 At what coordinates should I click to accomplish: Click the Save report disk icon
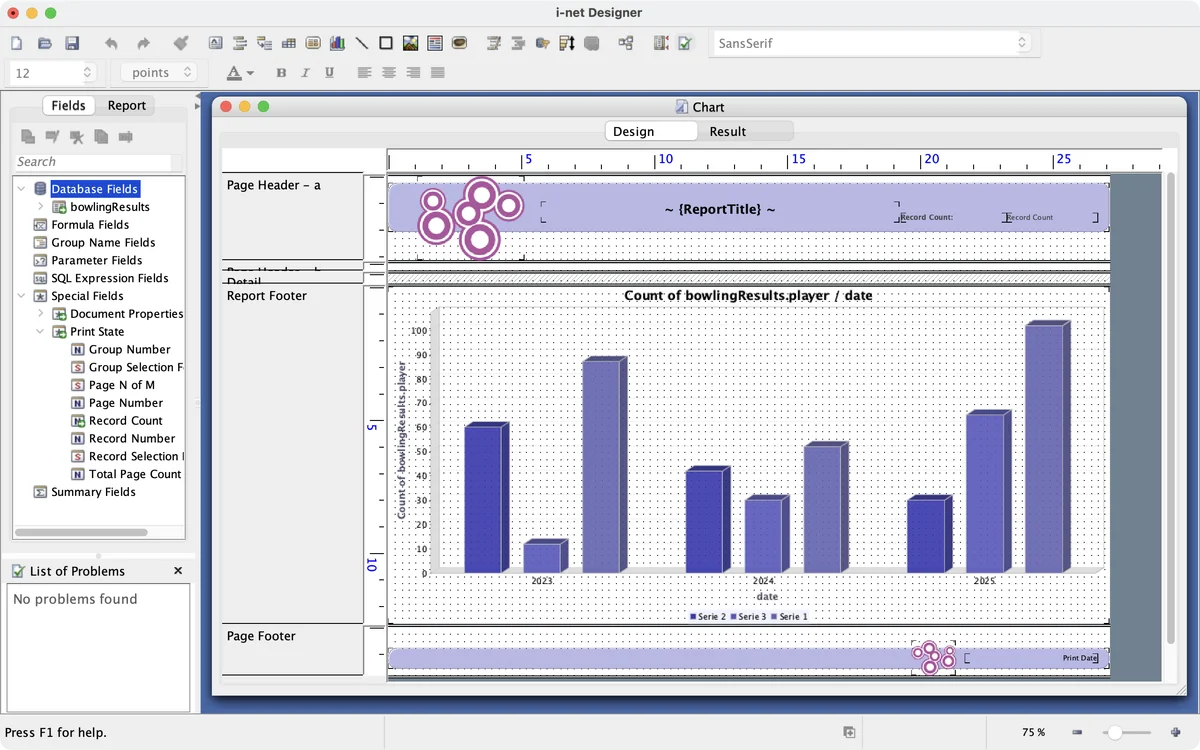72,43
